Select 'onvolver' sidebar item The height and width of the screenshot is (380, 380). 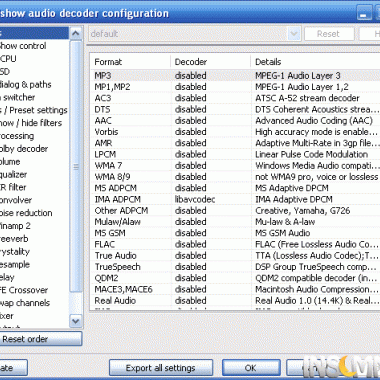pyautogui.click(x=16, y=200)
